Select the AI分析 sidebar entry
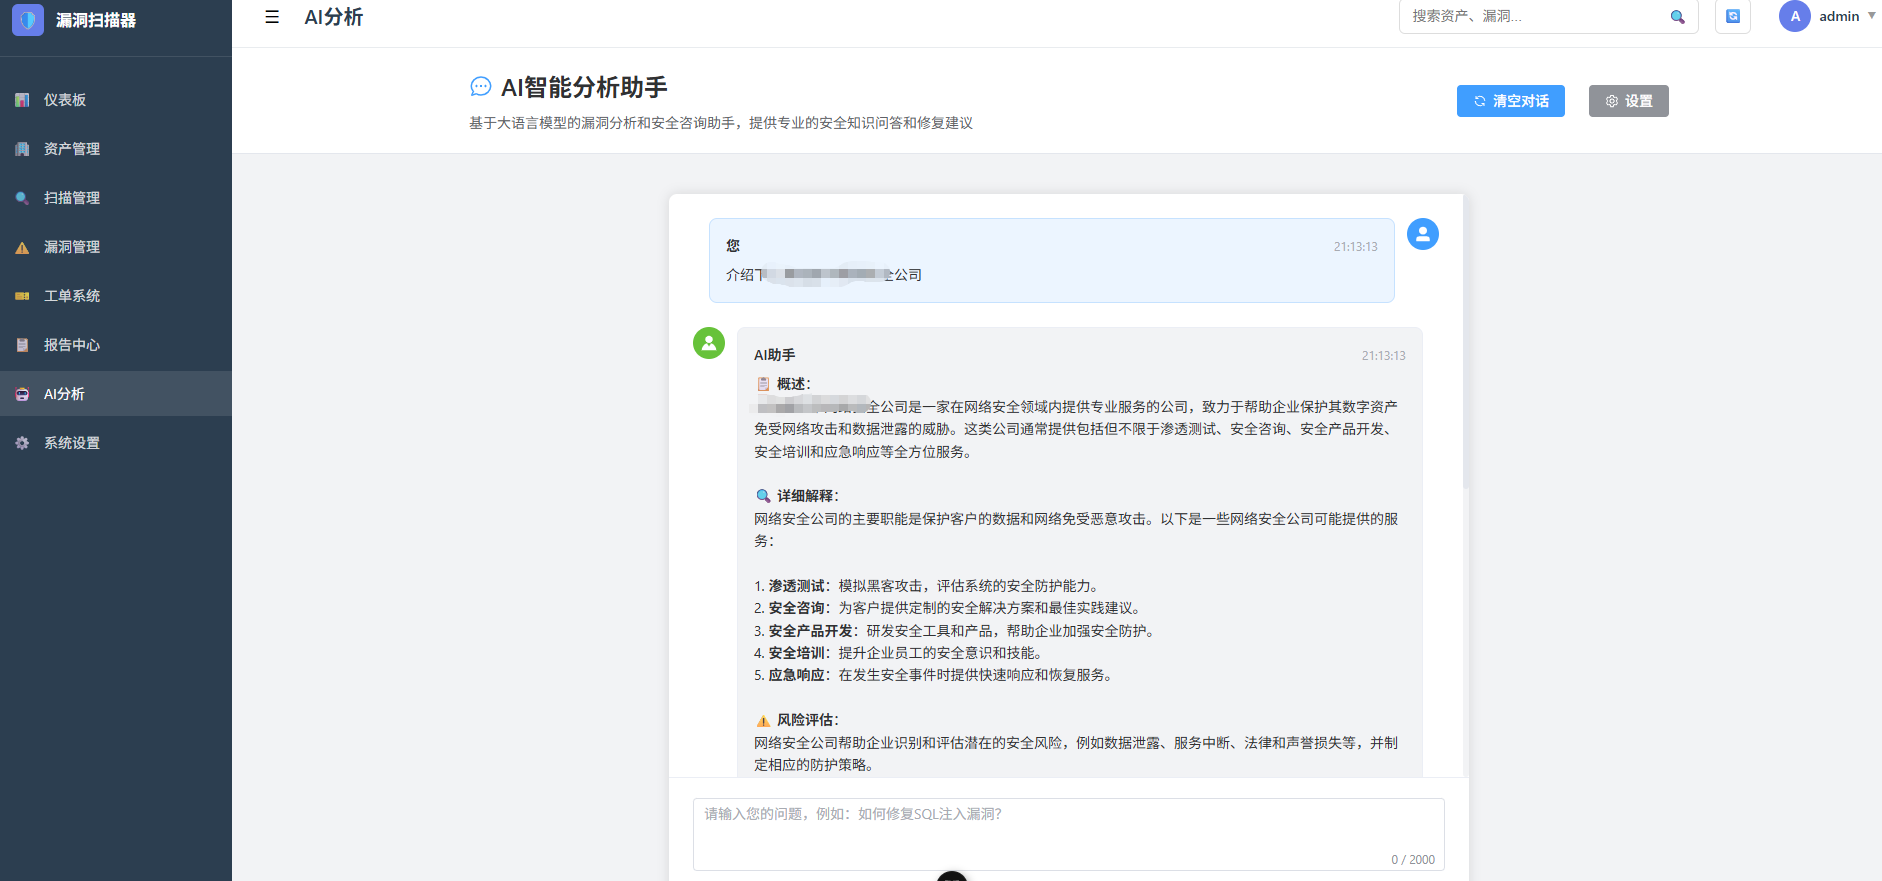The height and width of the screenshot is (881, 1882). click(x=64, y=394)
